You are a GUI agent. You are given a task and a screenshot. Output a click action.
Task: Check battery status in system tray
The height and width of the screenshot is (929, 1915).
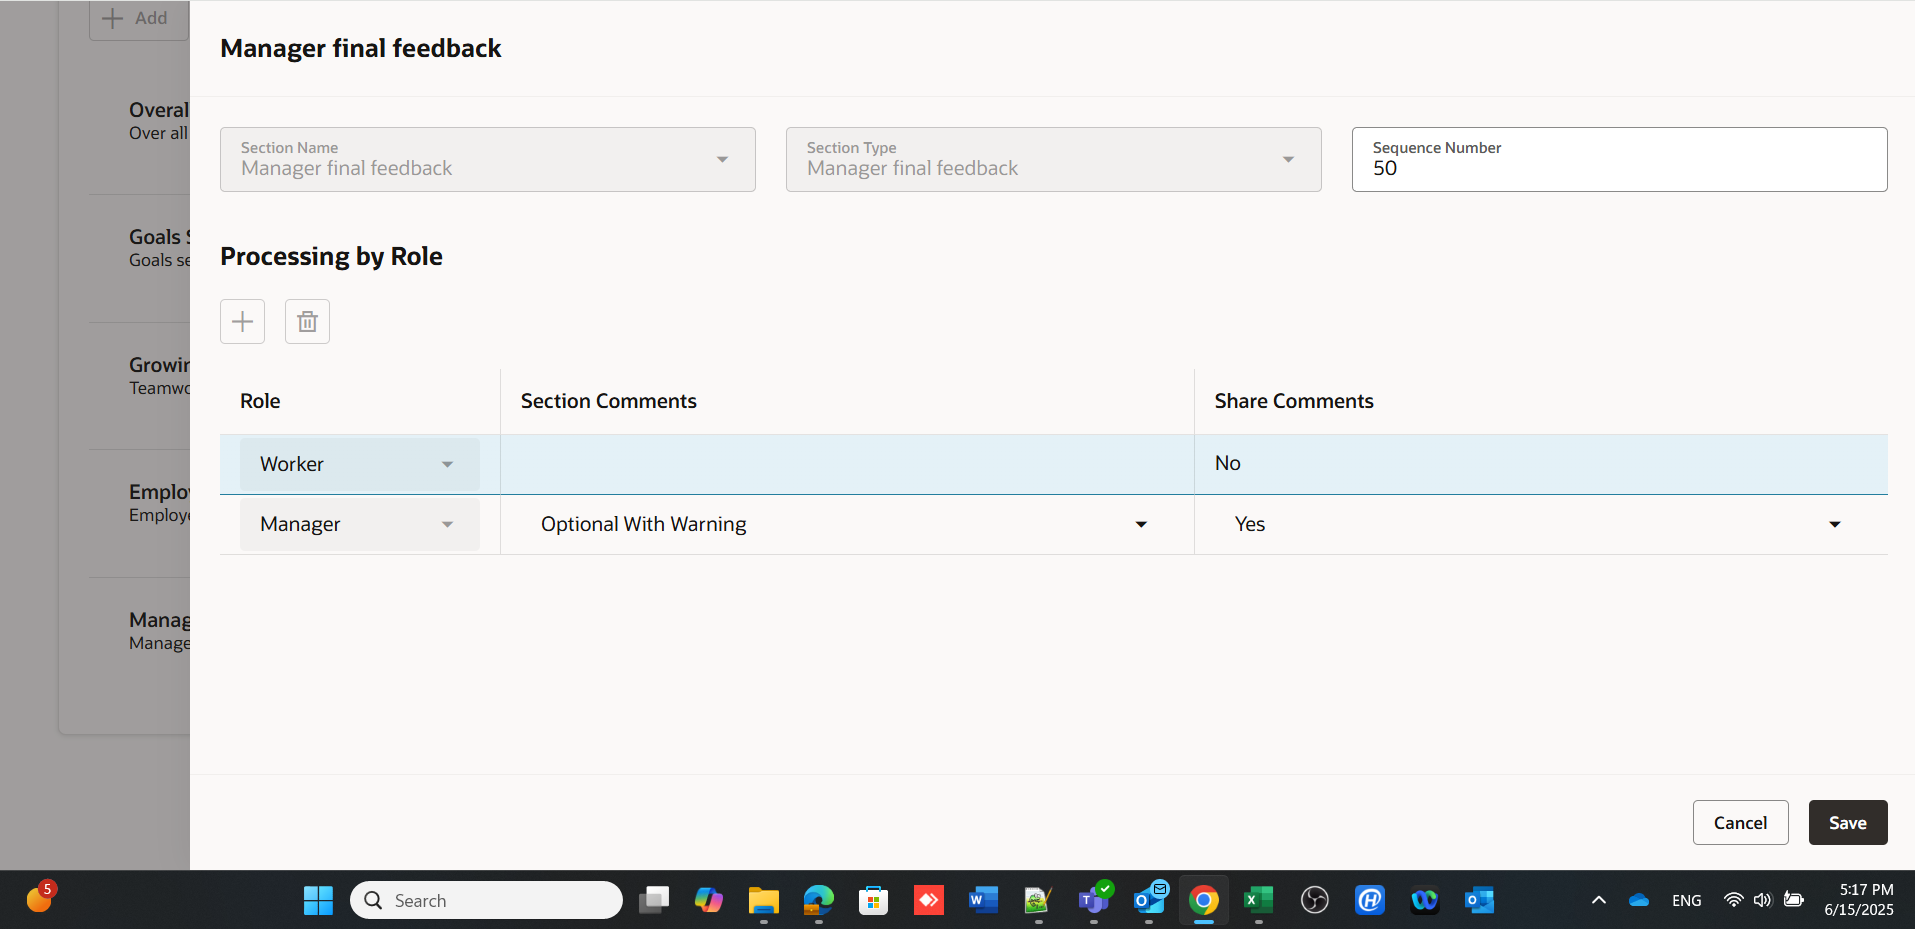pyautogui.click(x=1794, y=900)
